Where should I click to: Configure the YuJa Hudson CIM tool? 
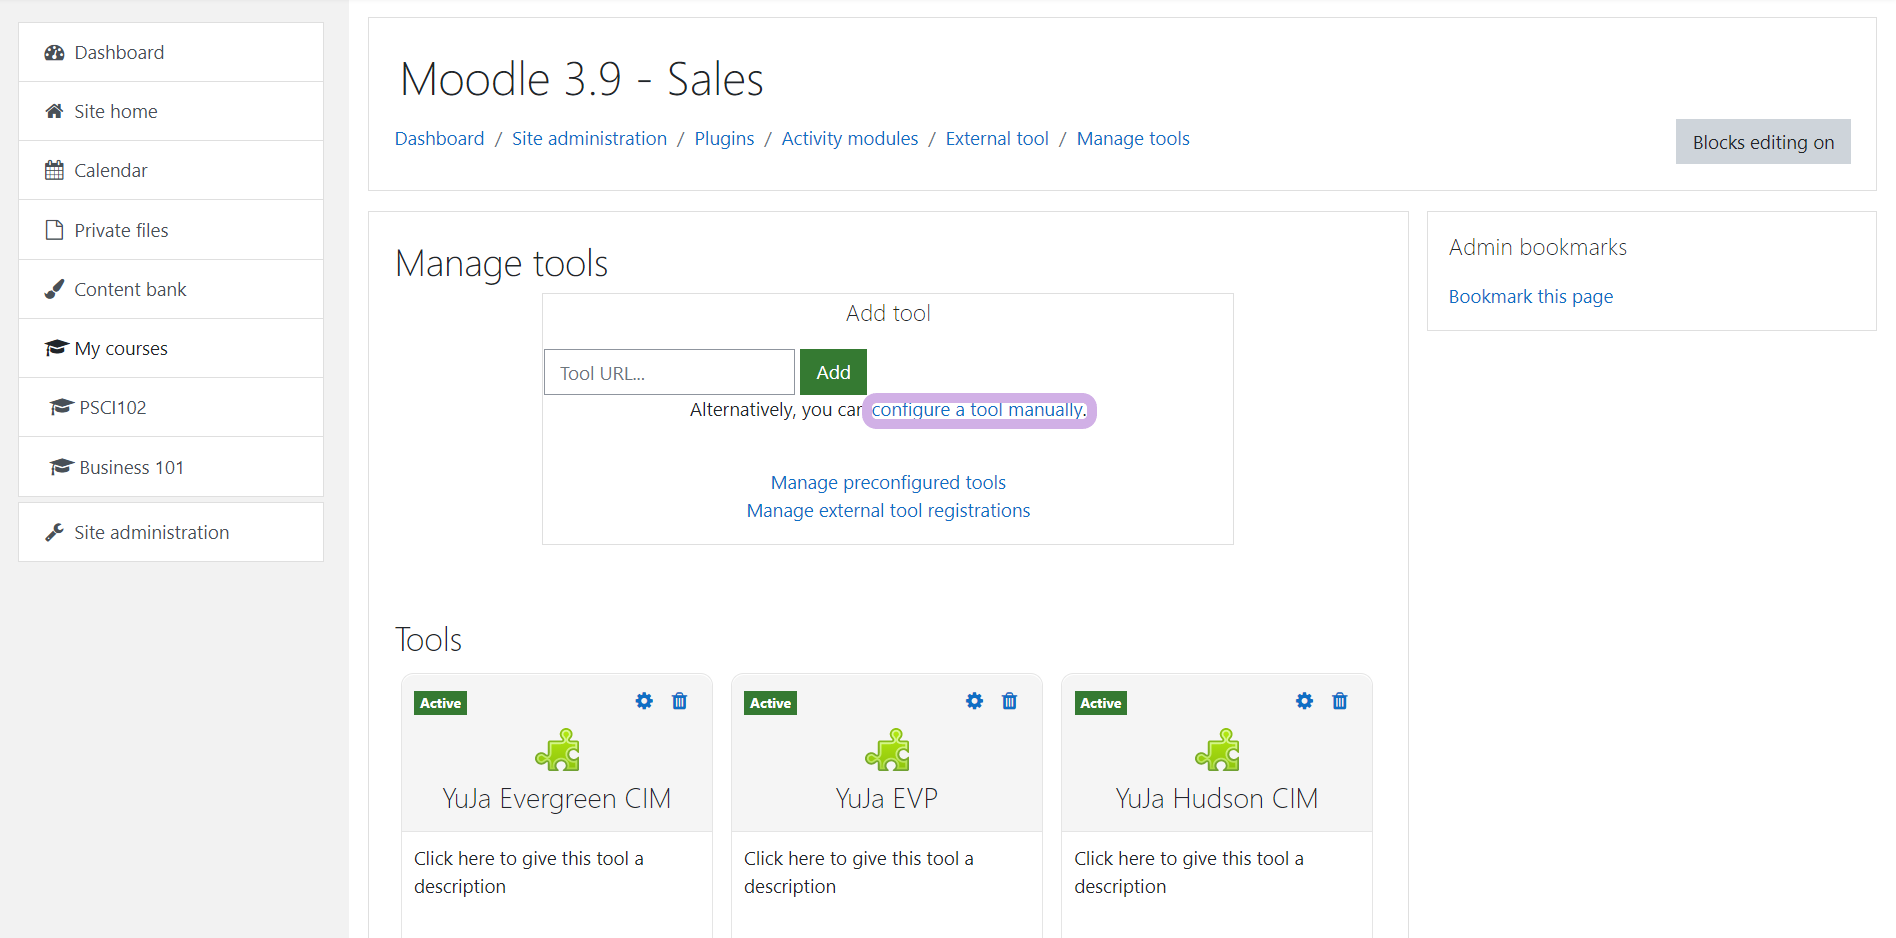tap(1304, 701)
